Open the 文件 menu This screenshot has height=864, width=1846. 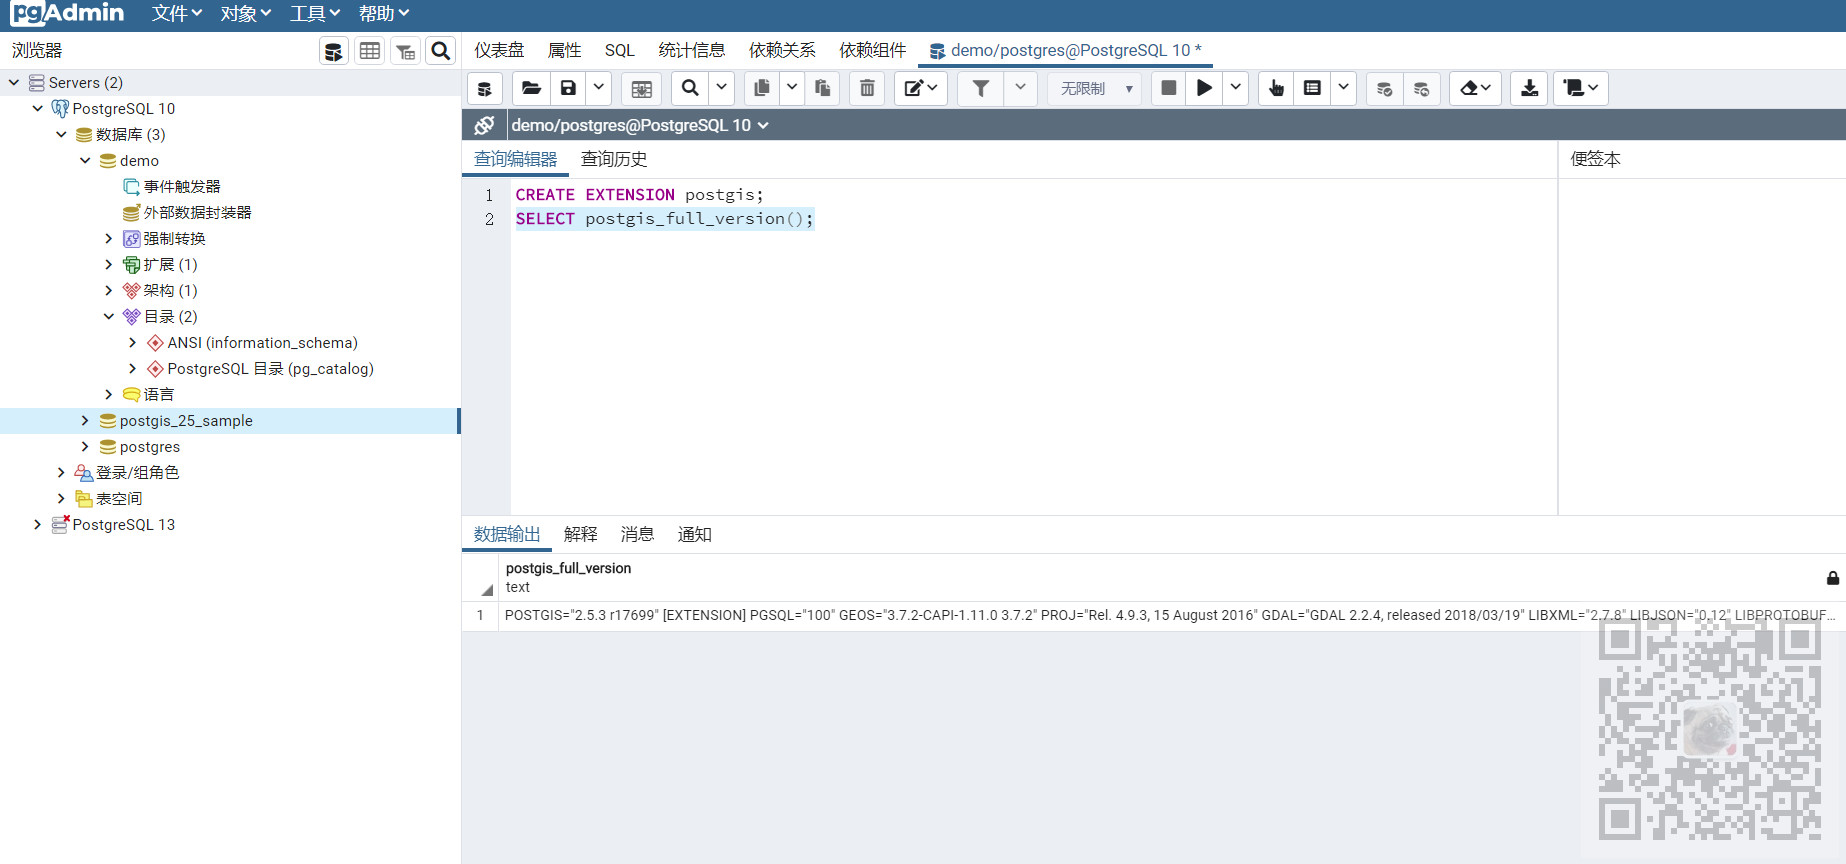click(177, 14)
